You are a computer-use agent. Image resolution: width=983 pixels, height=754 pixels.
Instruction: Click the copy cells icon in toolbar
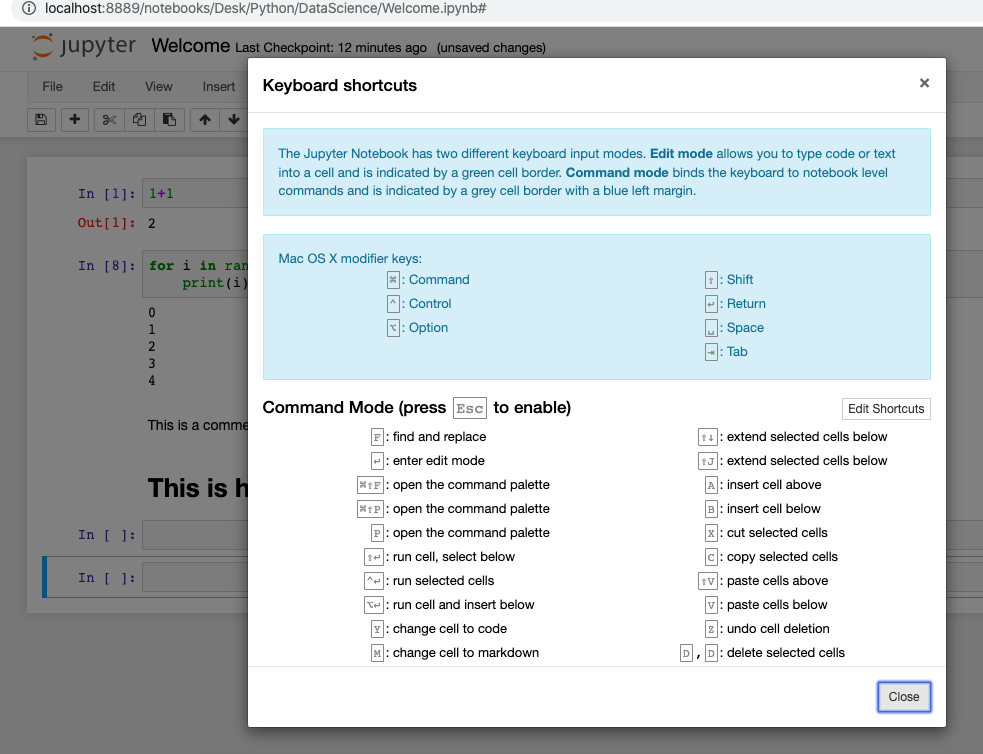(x=139, y=119)
